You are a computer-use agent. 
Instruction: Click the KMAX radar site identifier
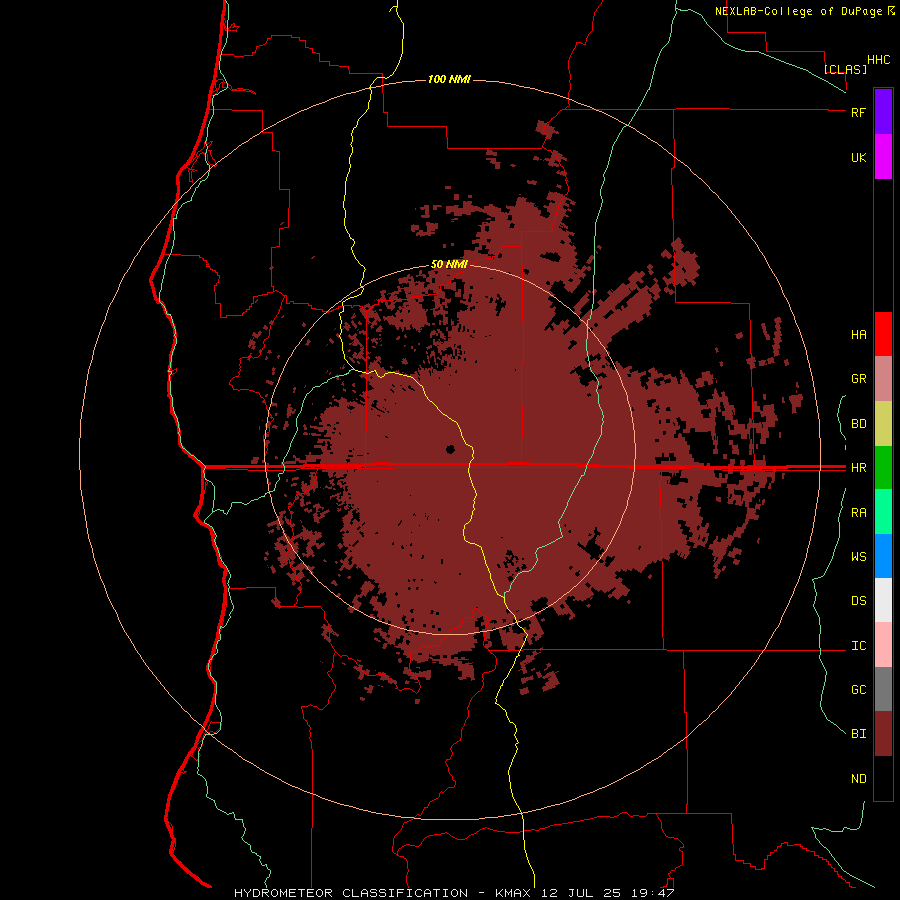pyautogui.click(x=513, y=893)
